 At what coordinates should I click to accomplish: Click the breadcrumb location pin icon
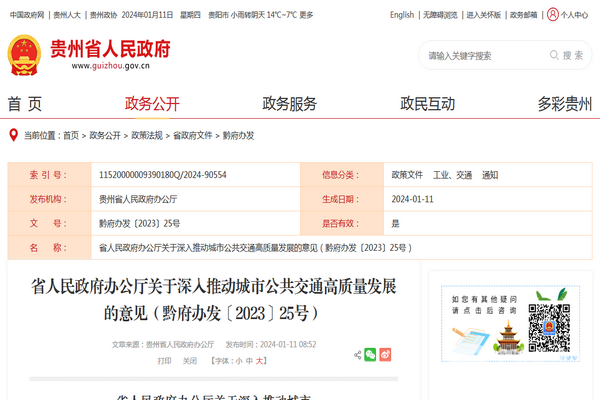[x=12, y=134]
